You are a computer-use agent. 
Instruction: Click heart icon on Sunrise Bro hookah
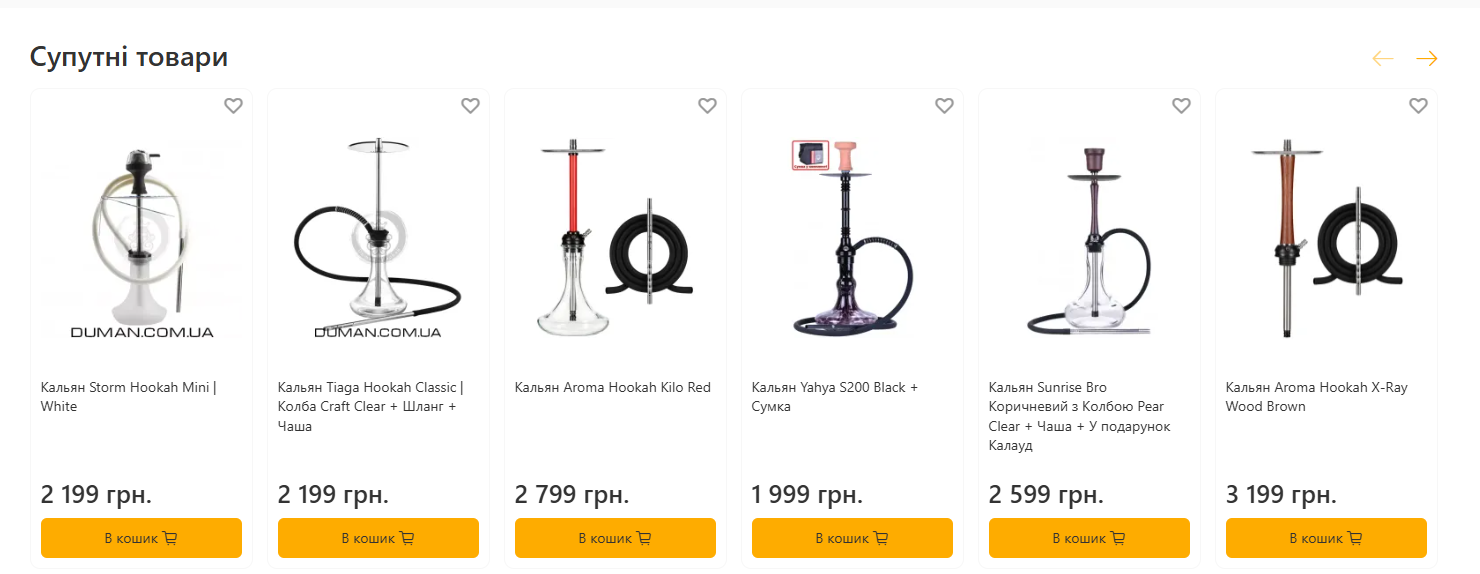[1181, 106]
